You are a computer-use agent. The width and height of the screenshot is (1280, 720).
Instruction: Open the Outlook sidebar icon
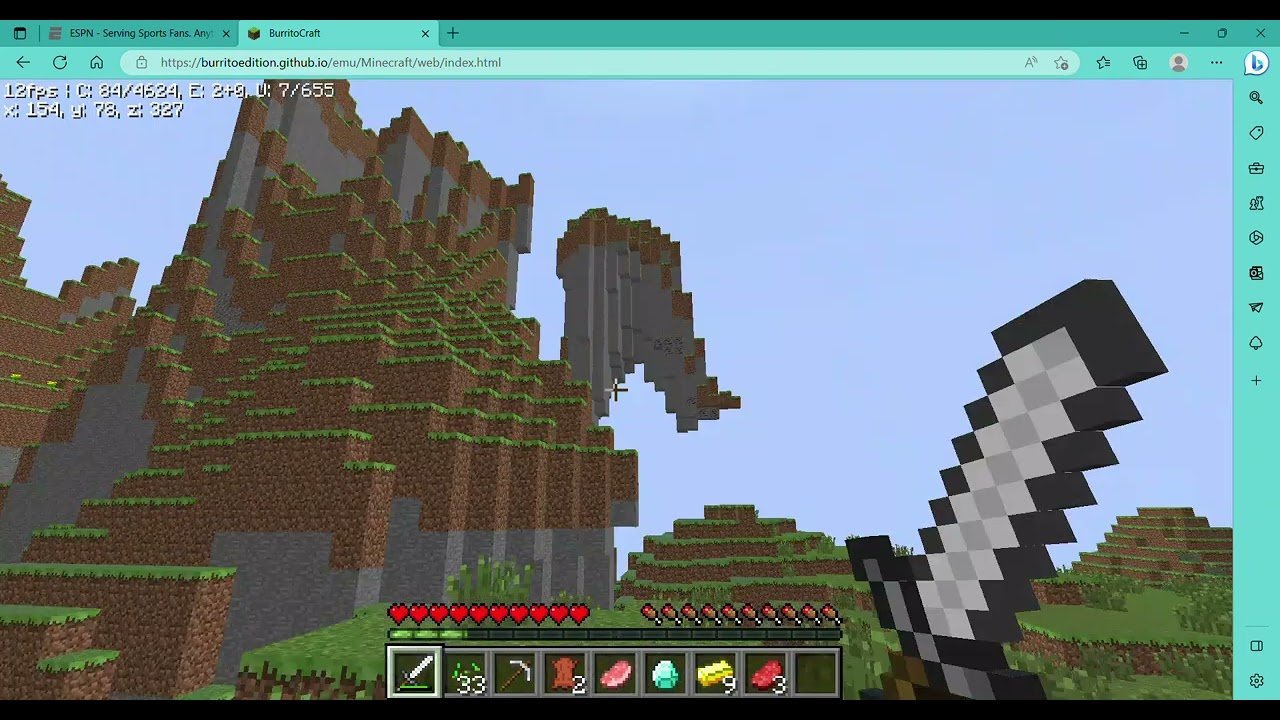pyautogui.click(x=1256, y=273)
